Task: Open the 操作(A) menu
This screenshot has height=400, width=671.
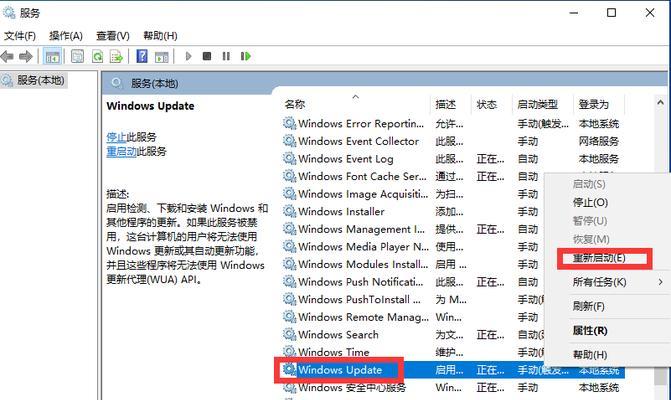Action: (x=66, y=36)
